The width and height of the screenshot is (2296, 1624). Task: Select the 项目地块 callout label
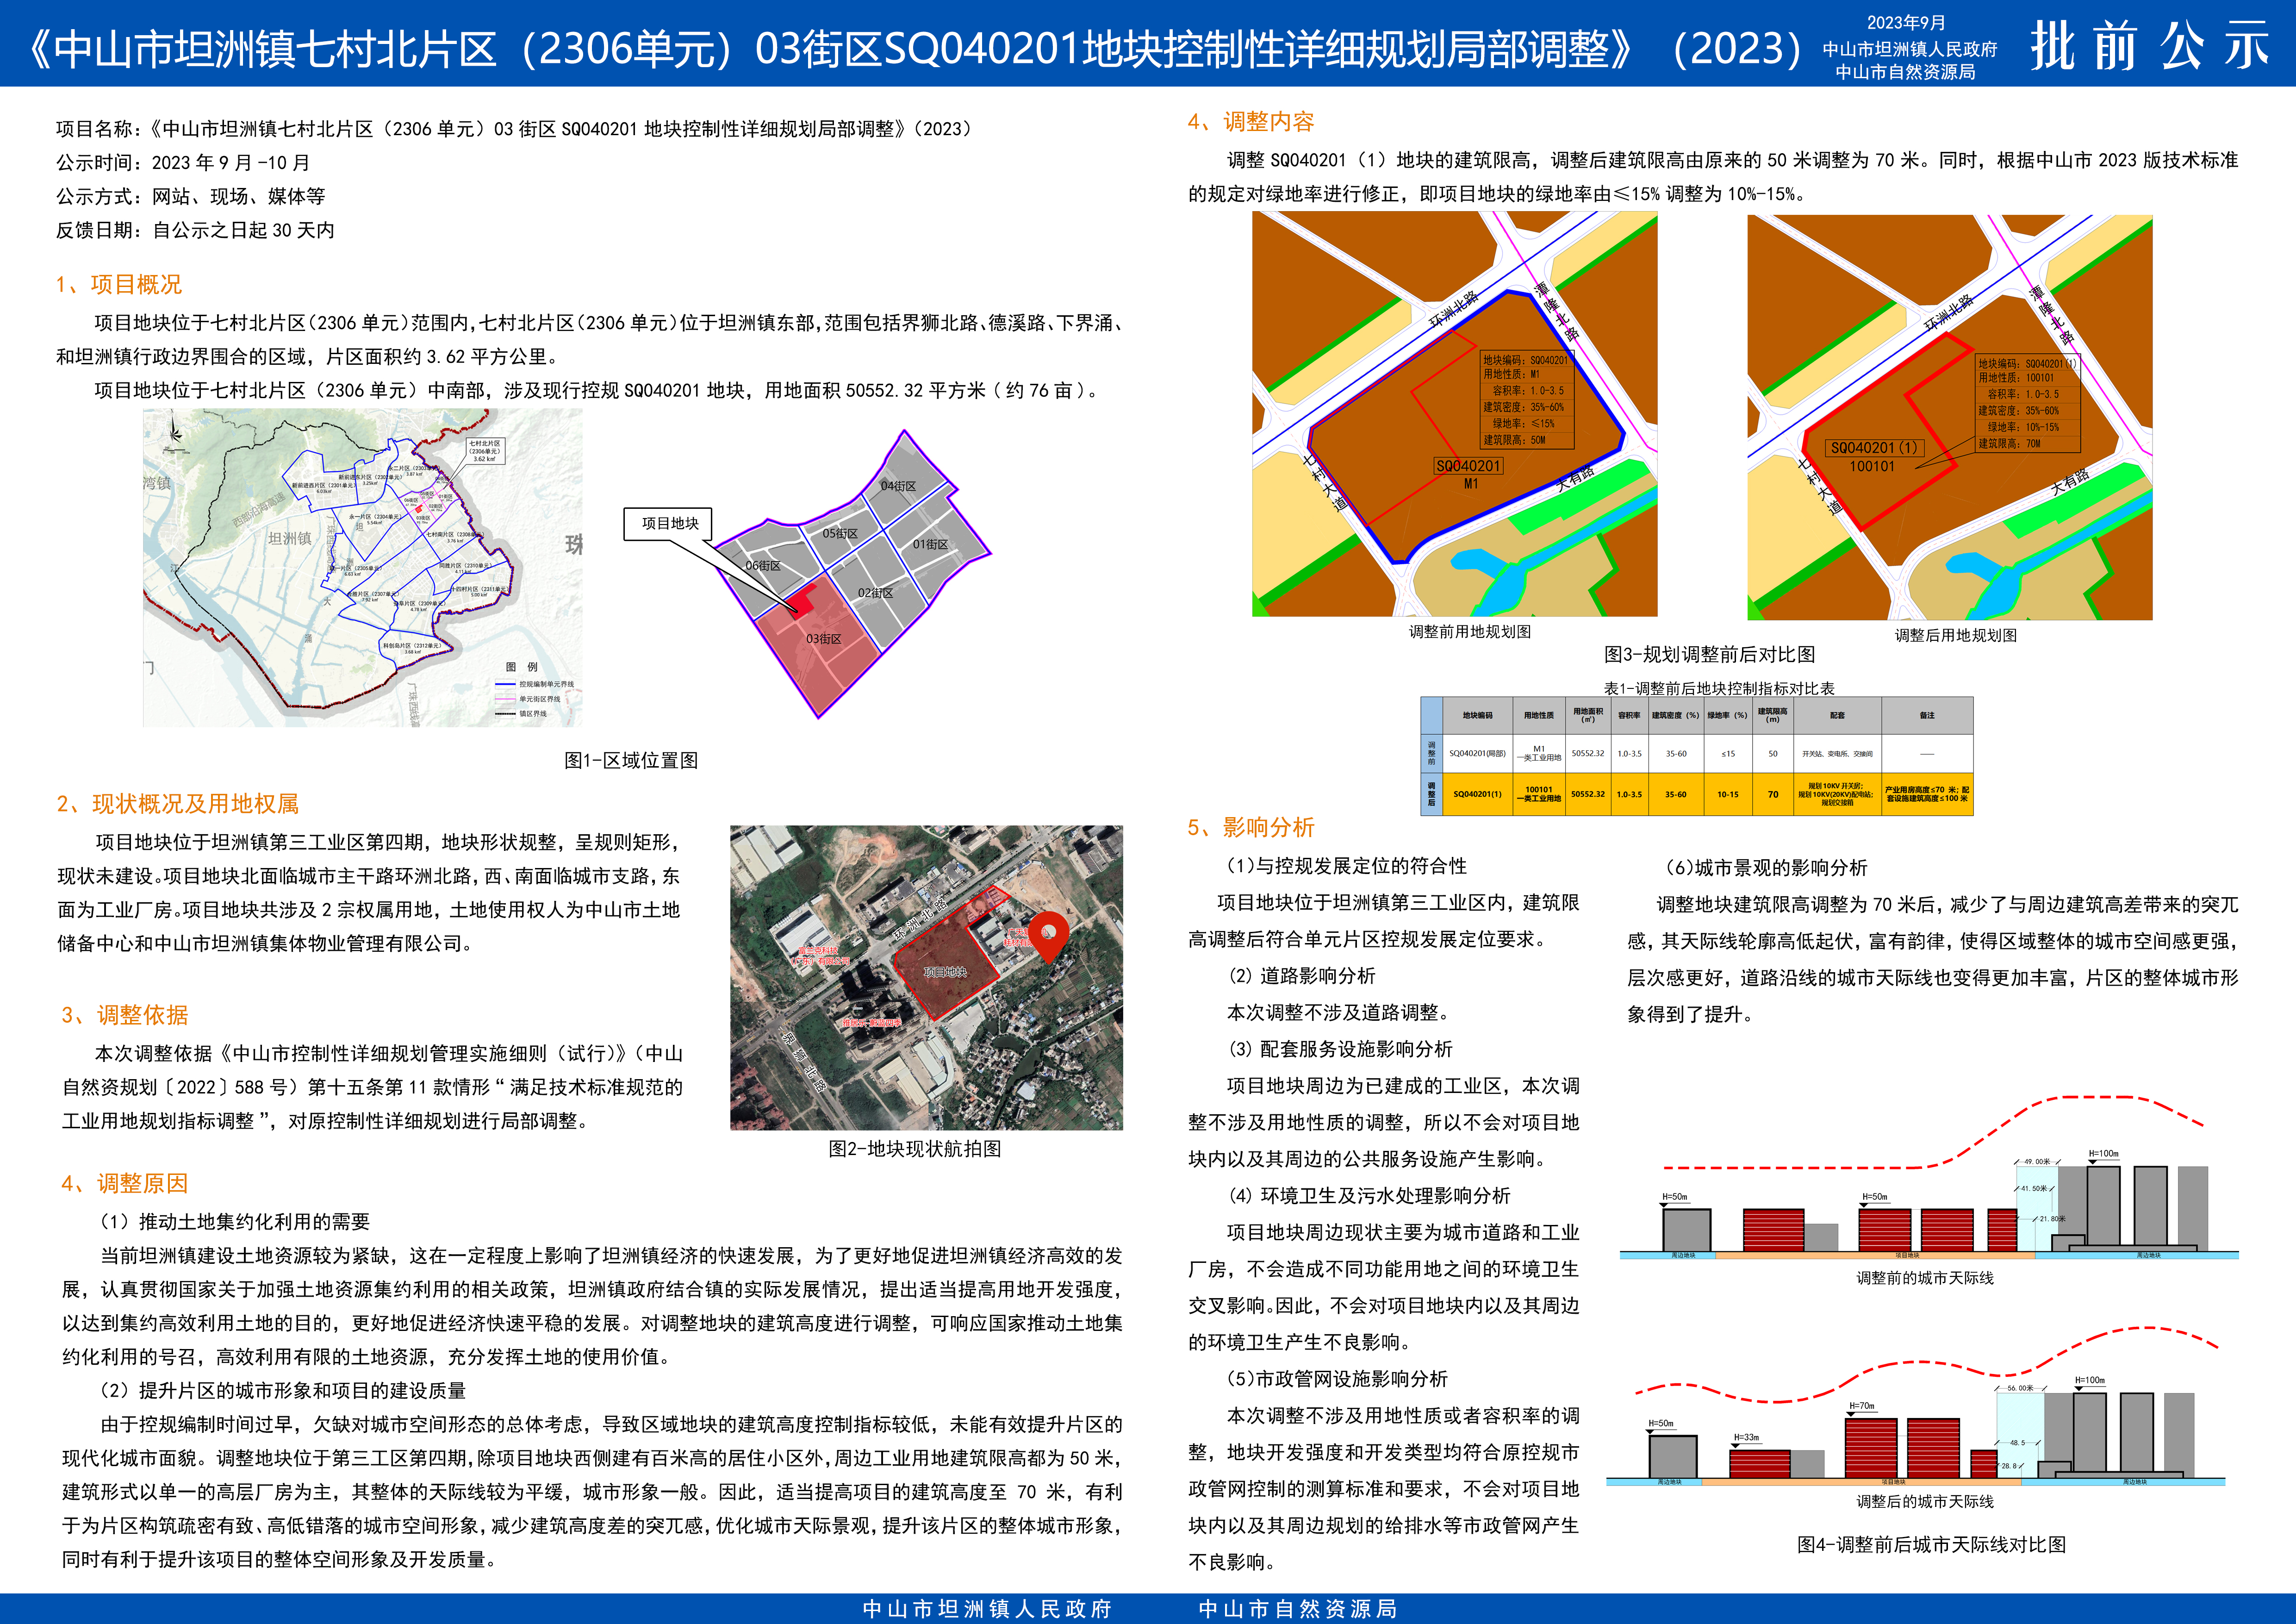pyautogui.click(x=669, y=523)
